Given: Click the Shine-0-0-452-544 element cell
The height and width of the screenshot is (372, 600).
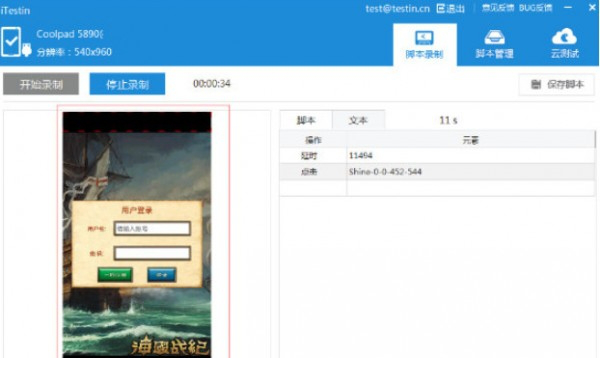Looking at the screenshot, I should coord(385,172).
